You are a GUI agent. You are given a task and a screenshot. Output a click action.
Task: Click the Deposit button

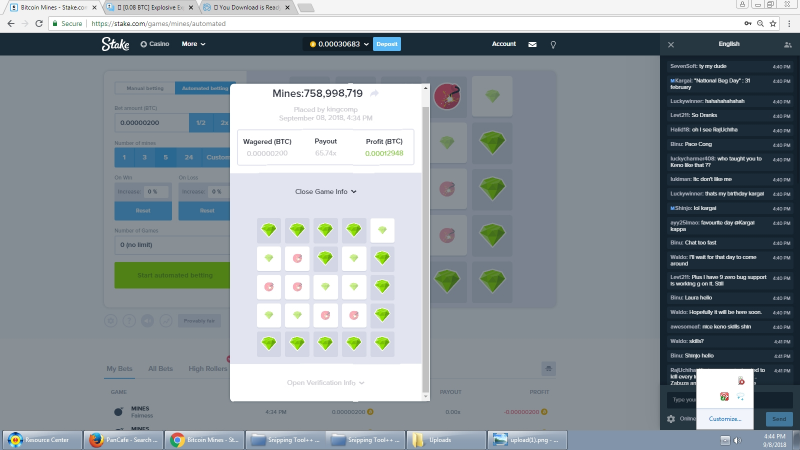pyautogui.click(x=387, y=44)
